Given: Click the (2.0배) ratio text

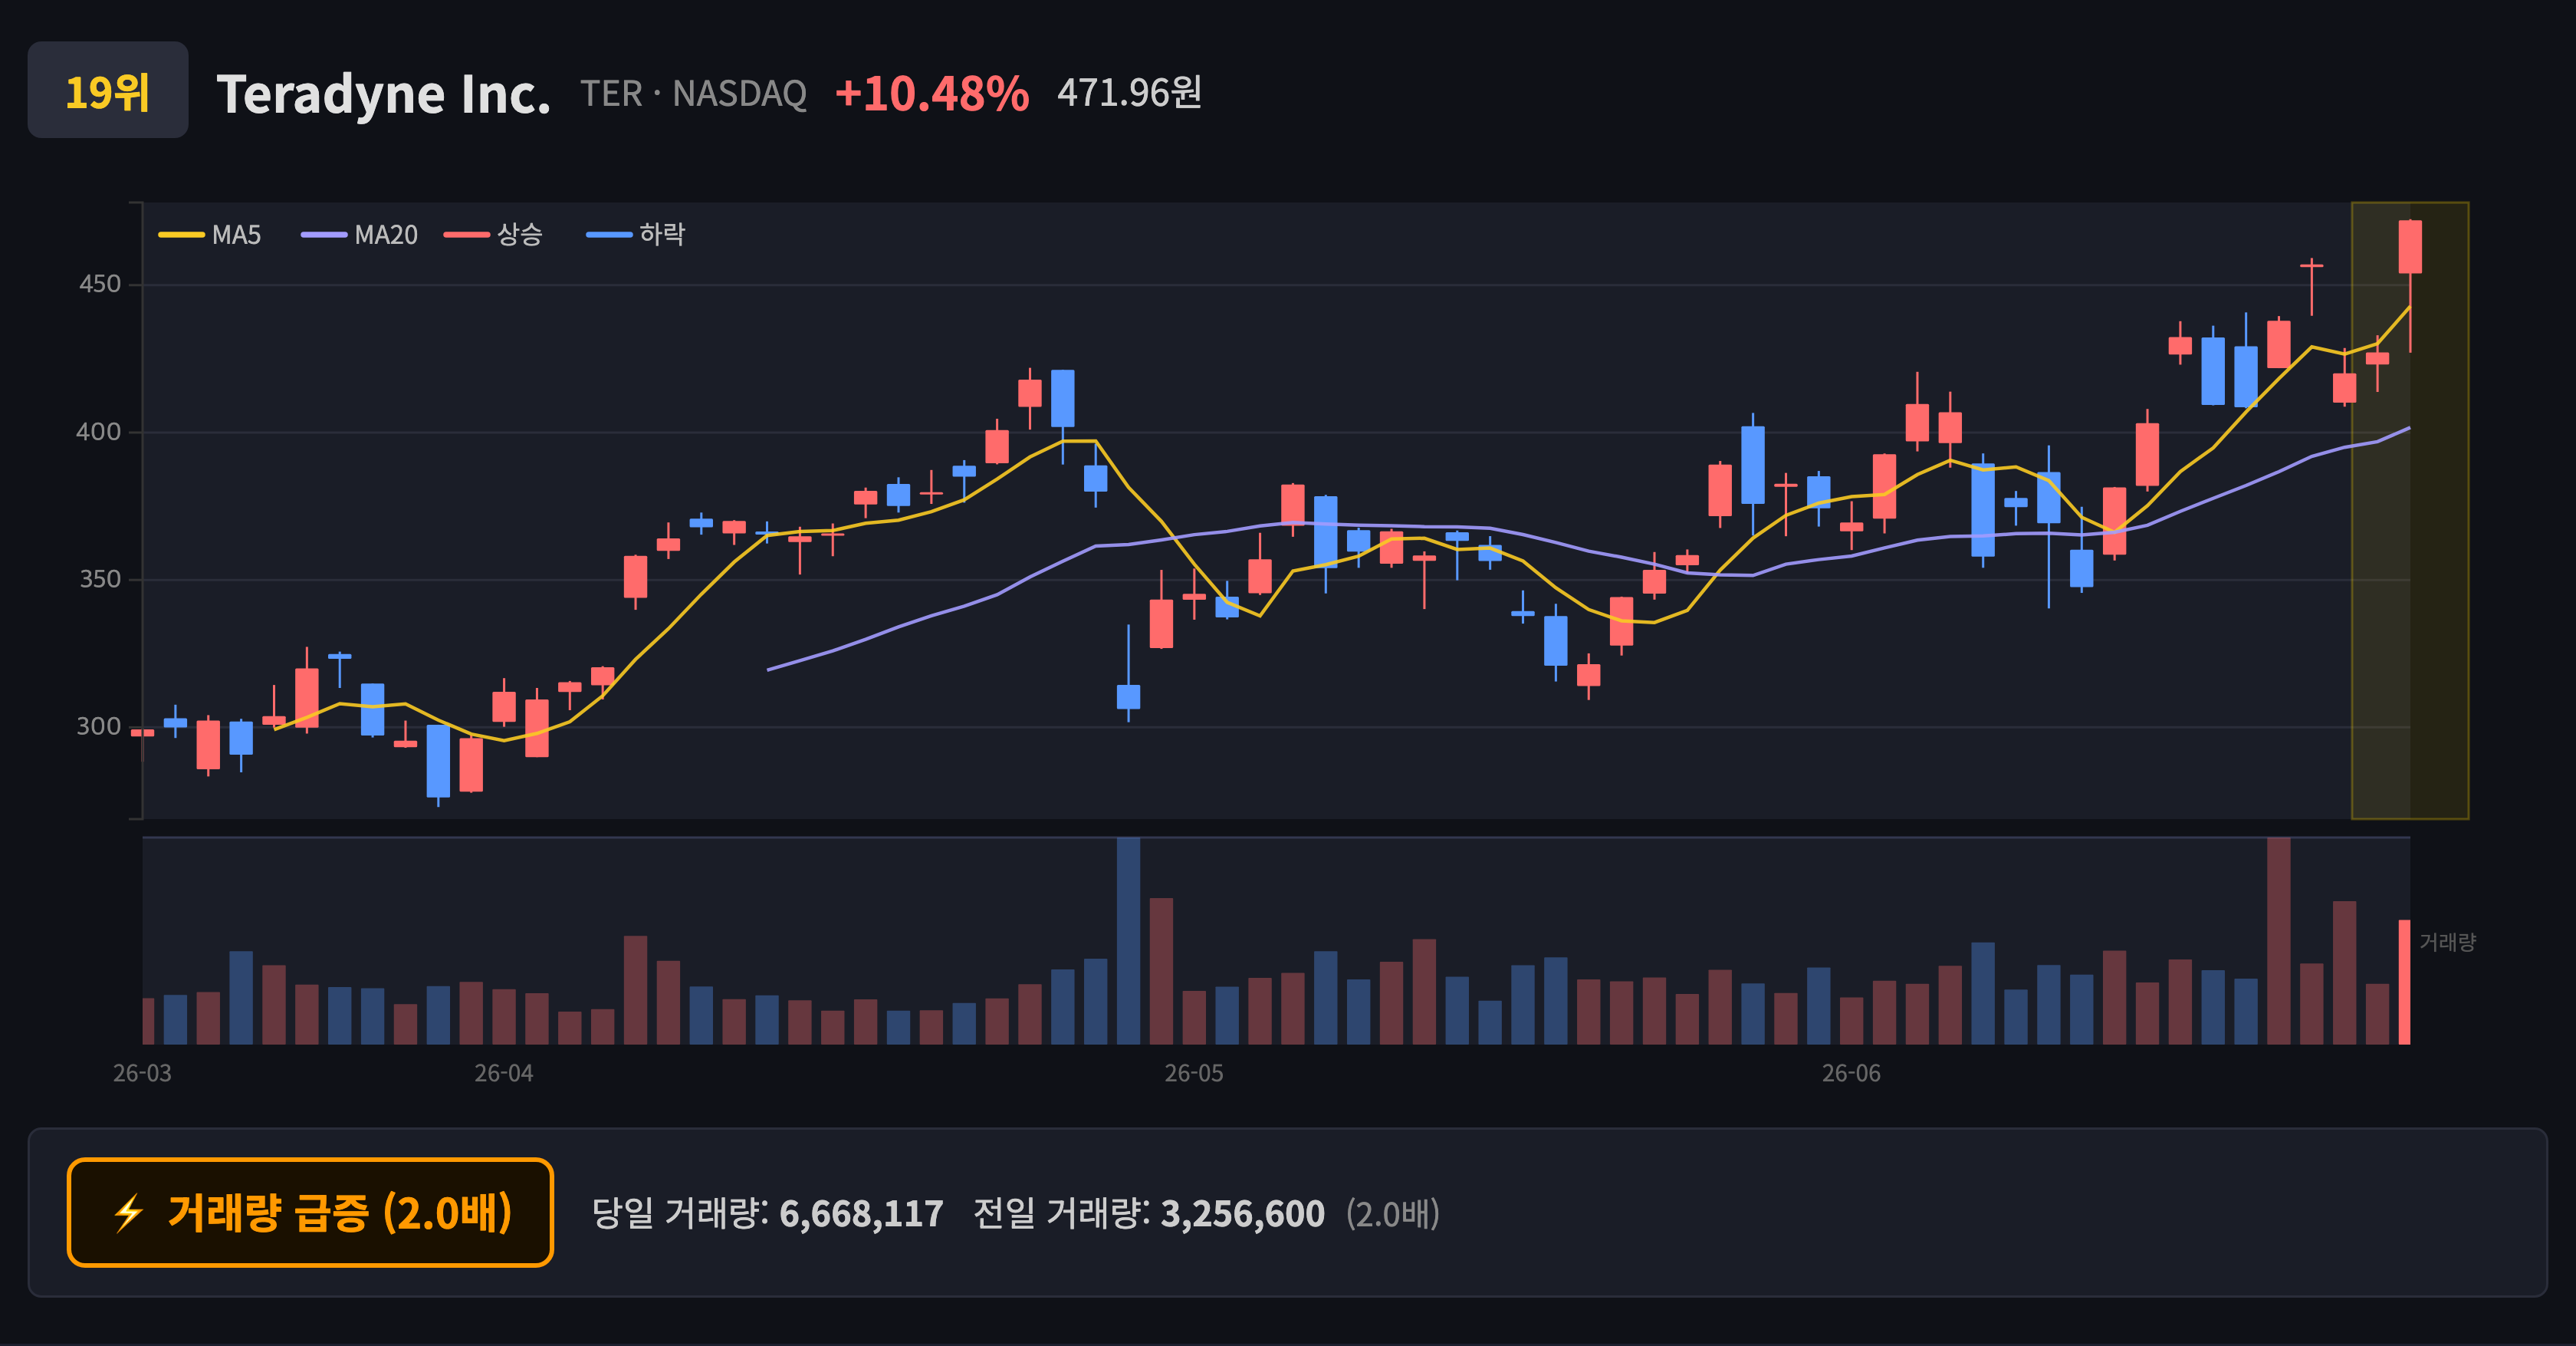Looking at the screenshot, I should point(1392,1214).
